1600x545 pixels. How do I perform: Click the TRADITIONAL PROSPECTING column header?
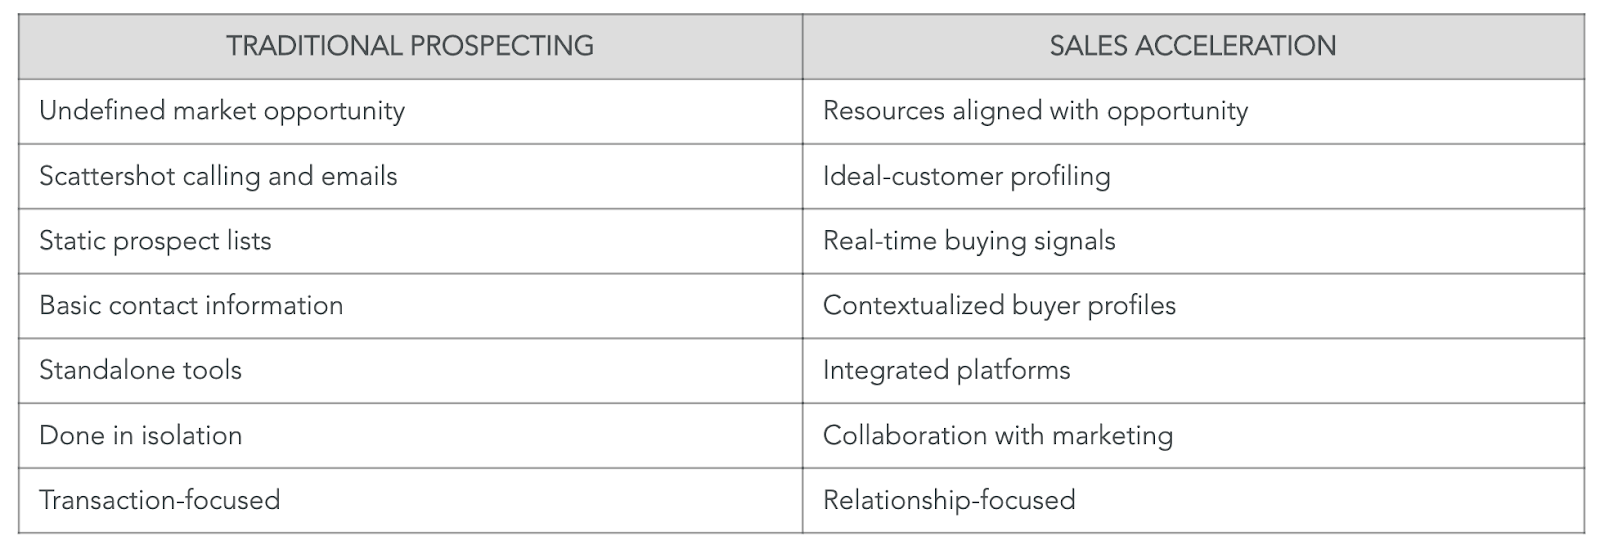pyautogui.click(x=410, y=46)
